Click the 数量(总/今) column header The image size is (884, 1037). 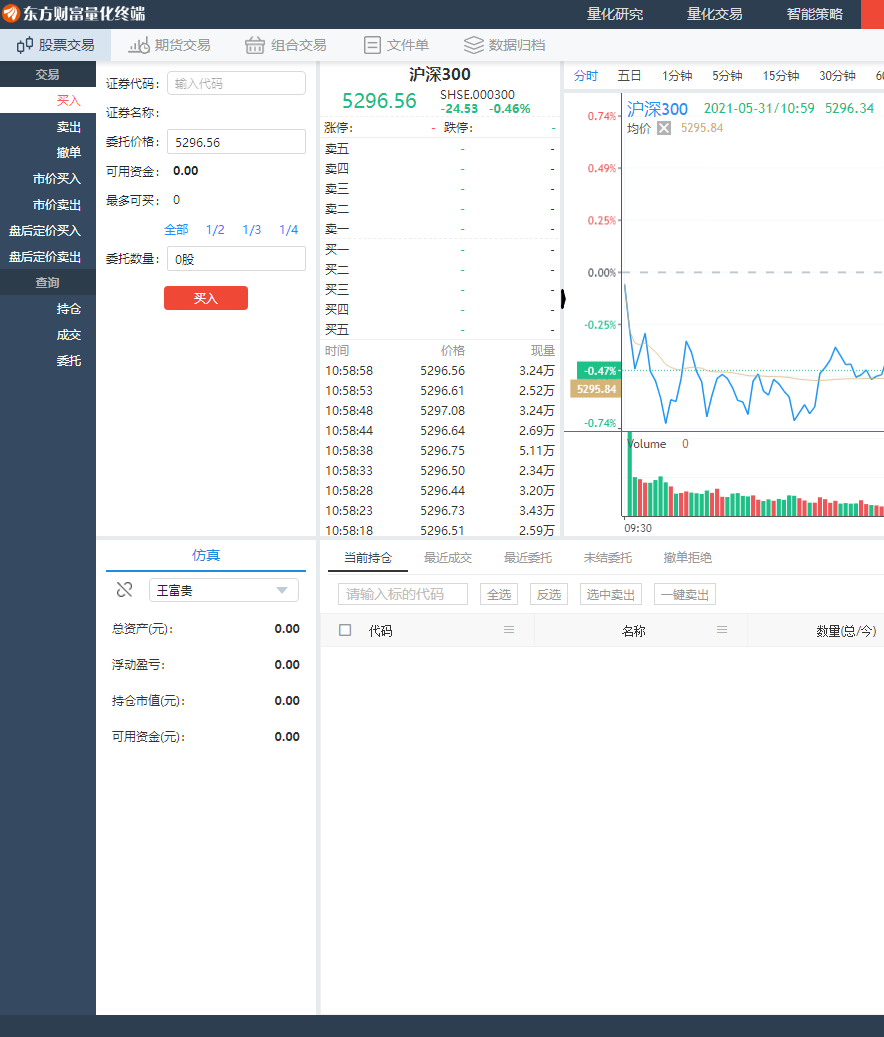846,631
